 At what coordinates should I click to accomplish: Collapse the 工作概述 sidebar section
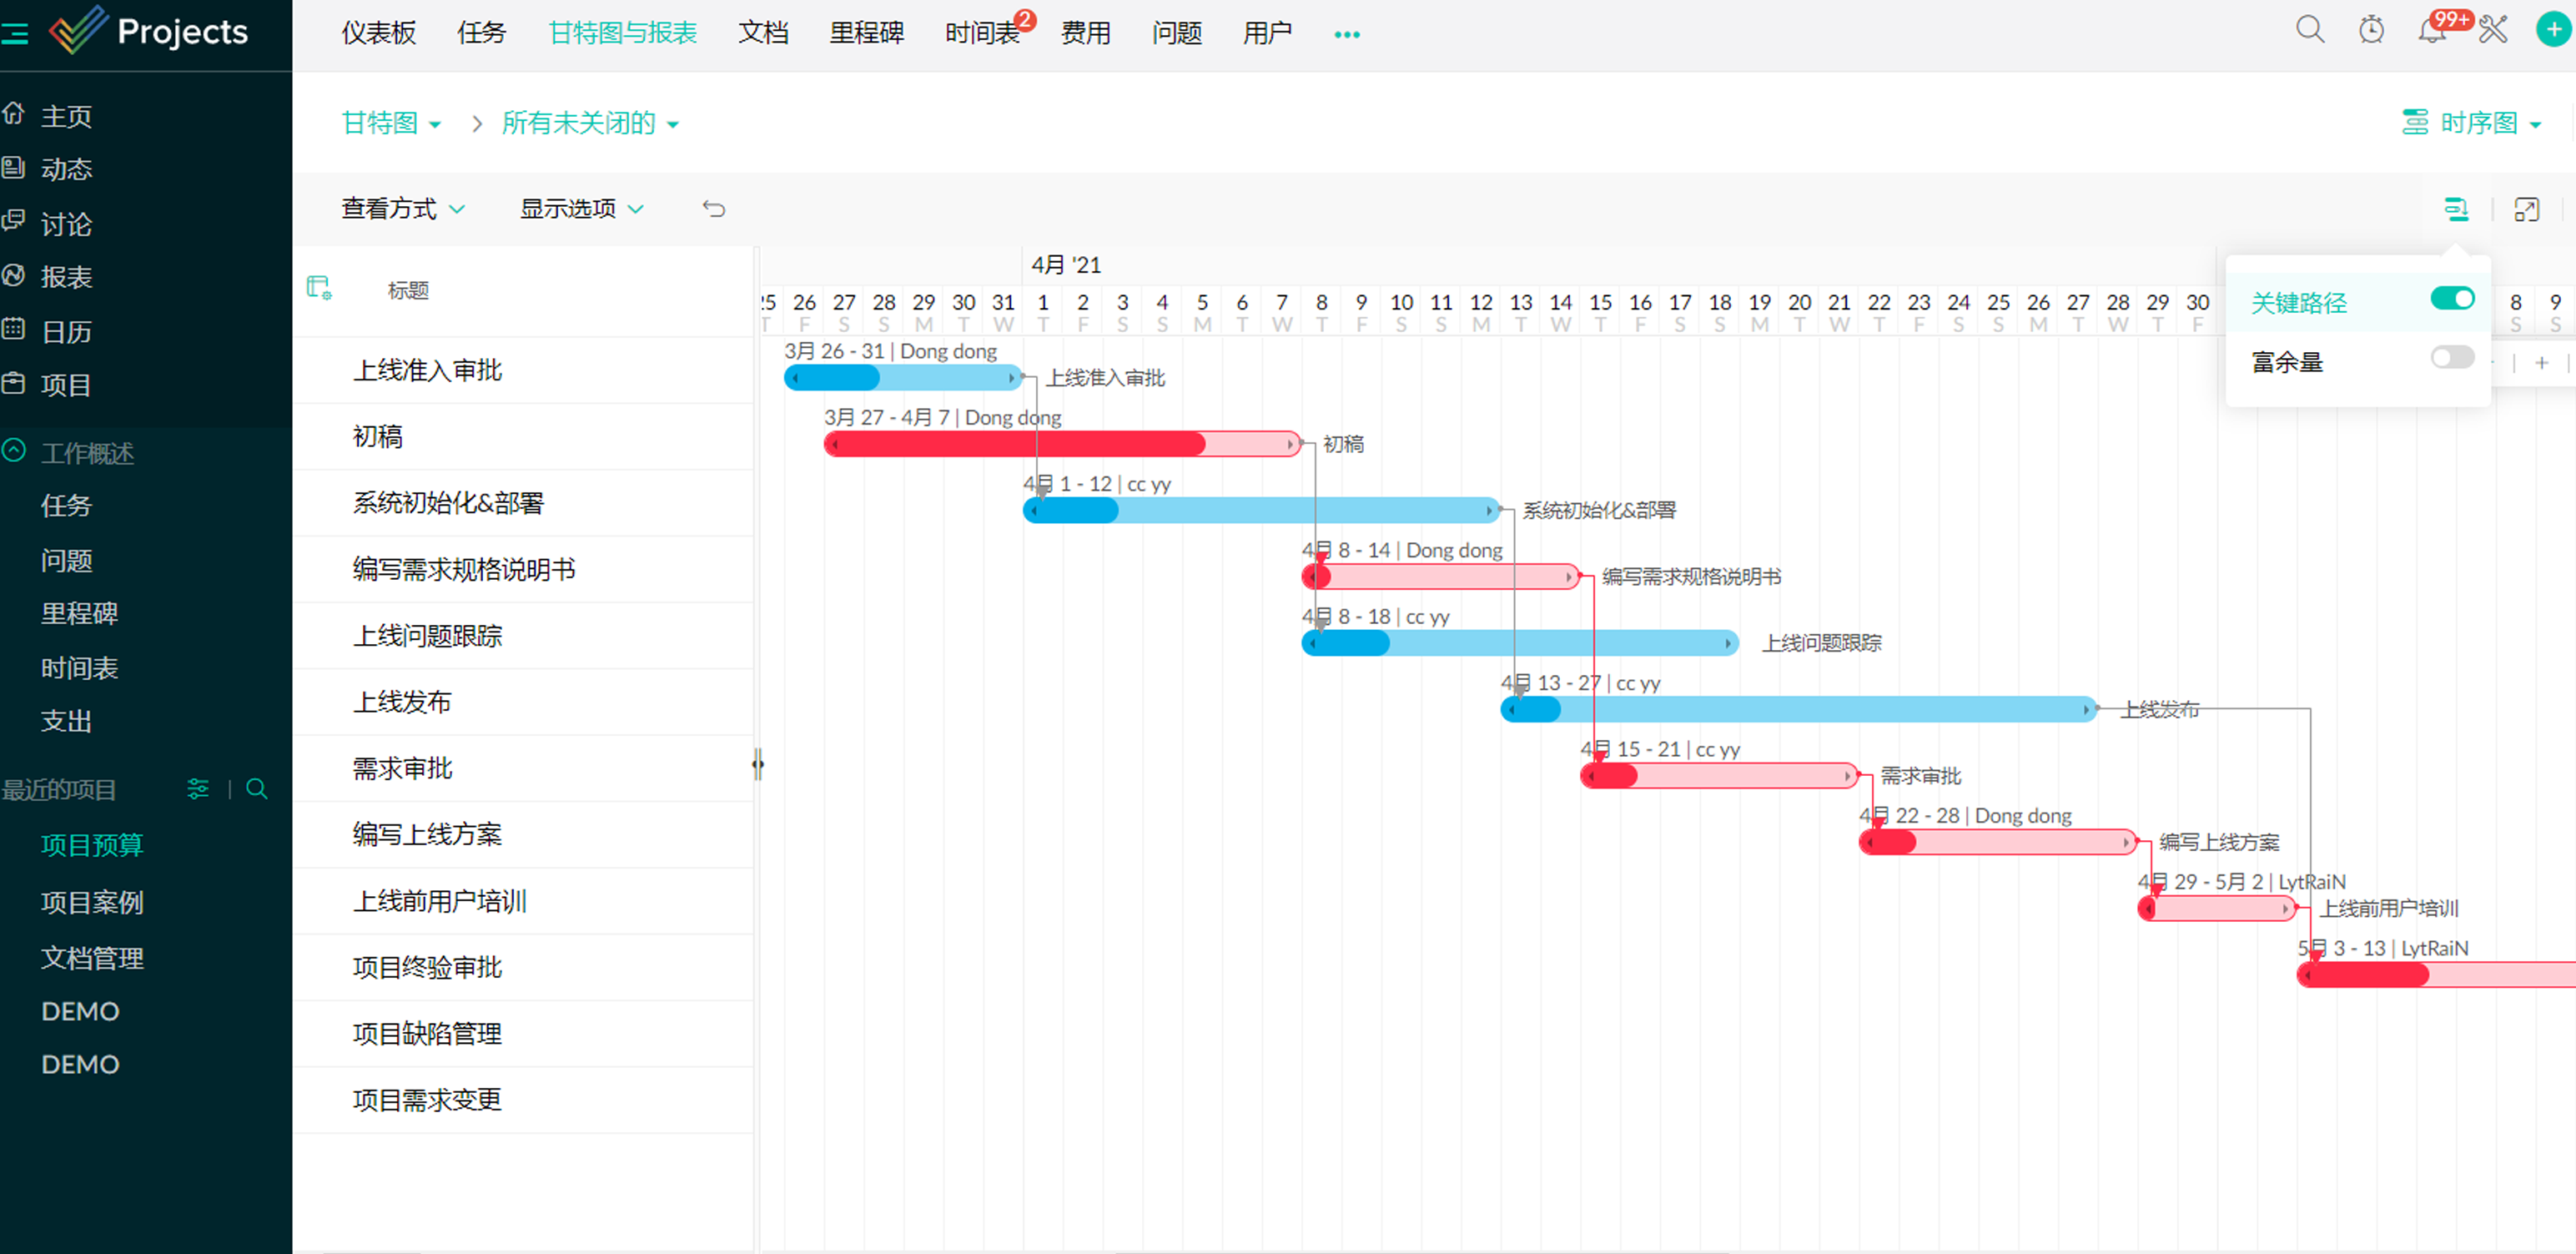point(14,451)
